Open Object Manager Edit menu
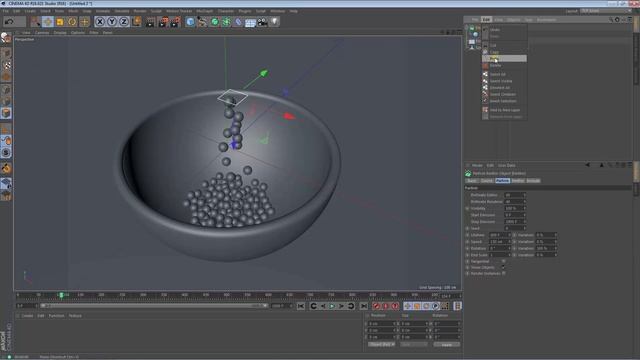This screenshot has width=640, height=360. click(x=486, y=20)
